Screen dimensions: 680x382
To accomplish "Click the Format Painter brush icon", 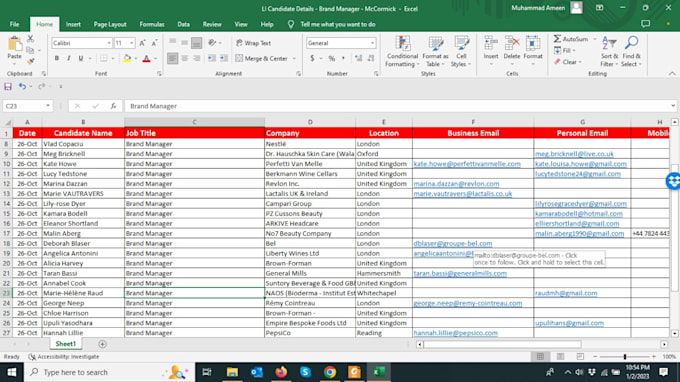I will pyautogui.click(x=30, y=62).
